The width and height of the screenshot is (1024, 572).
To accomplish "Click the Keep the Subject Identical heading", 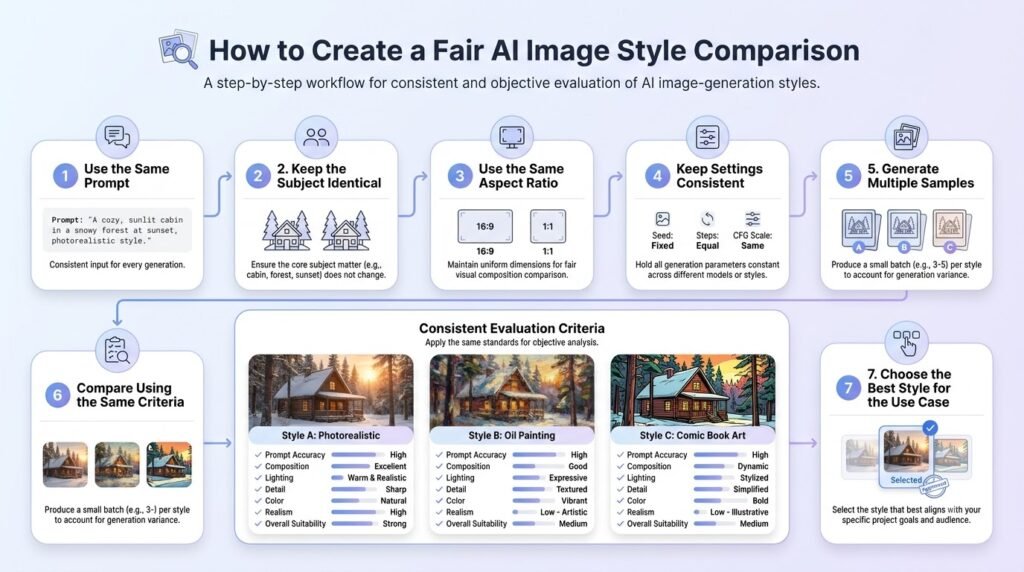I will tap(329, 176).
